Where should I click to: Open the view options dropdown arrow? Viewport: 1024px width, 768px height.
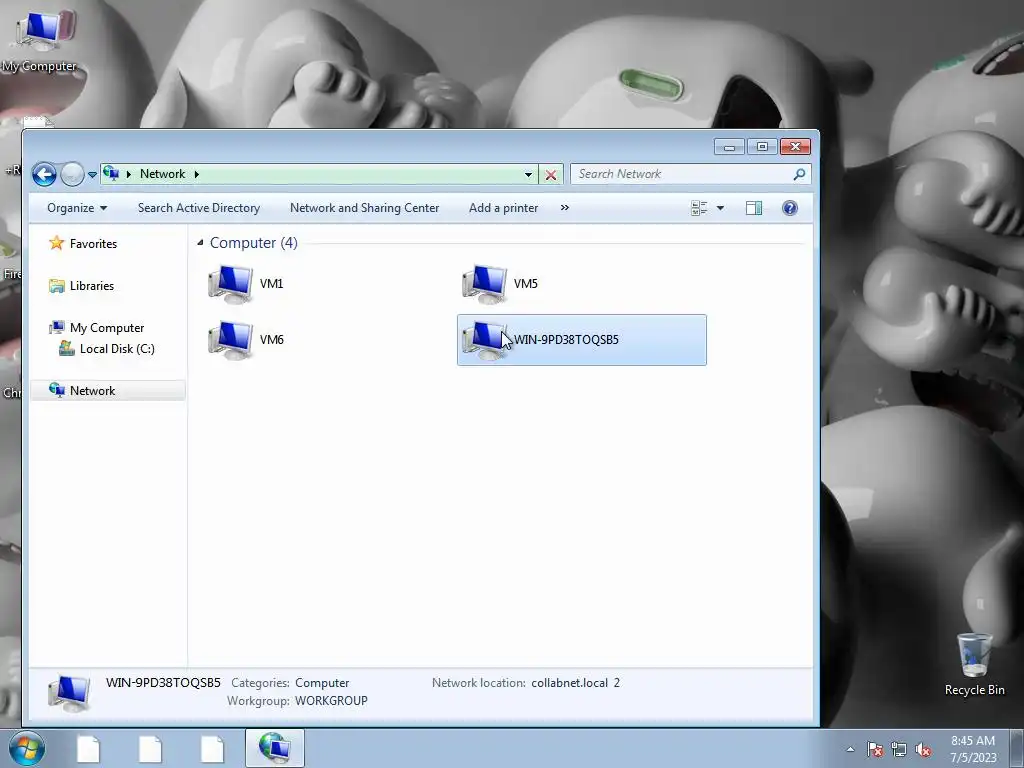click(x=720, y=208)
